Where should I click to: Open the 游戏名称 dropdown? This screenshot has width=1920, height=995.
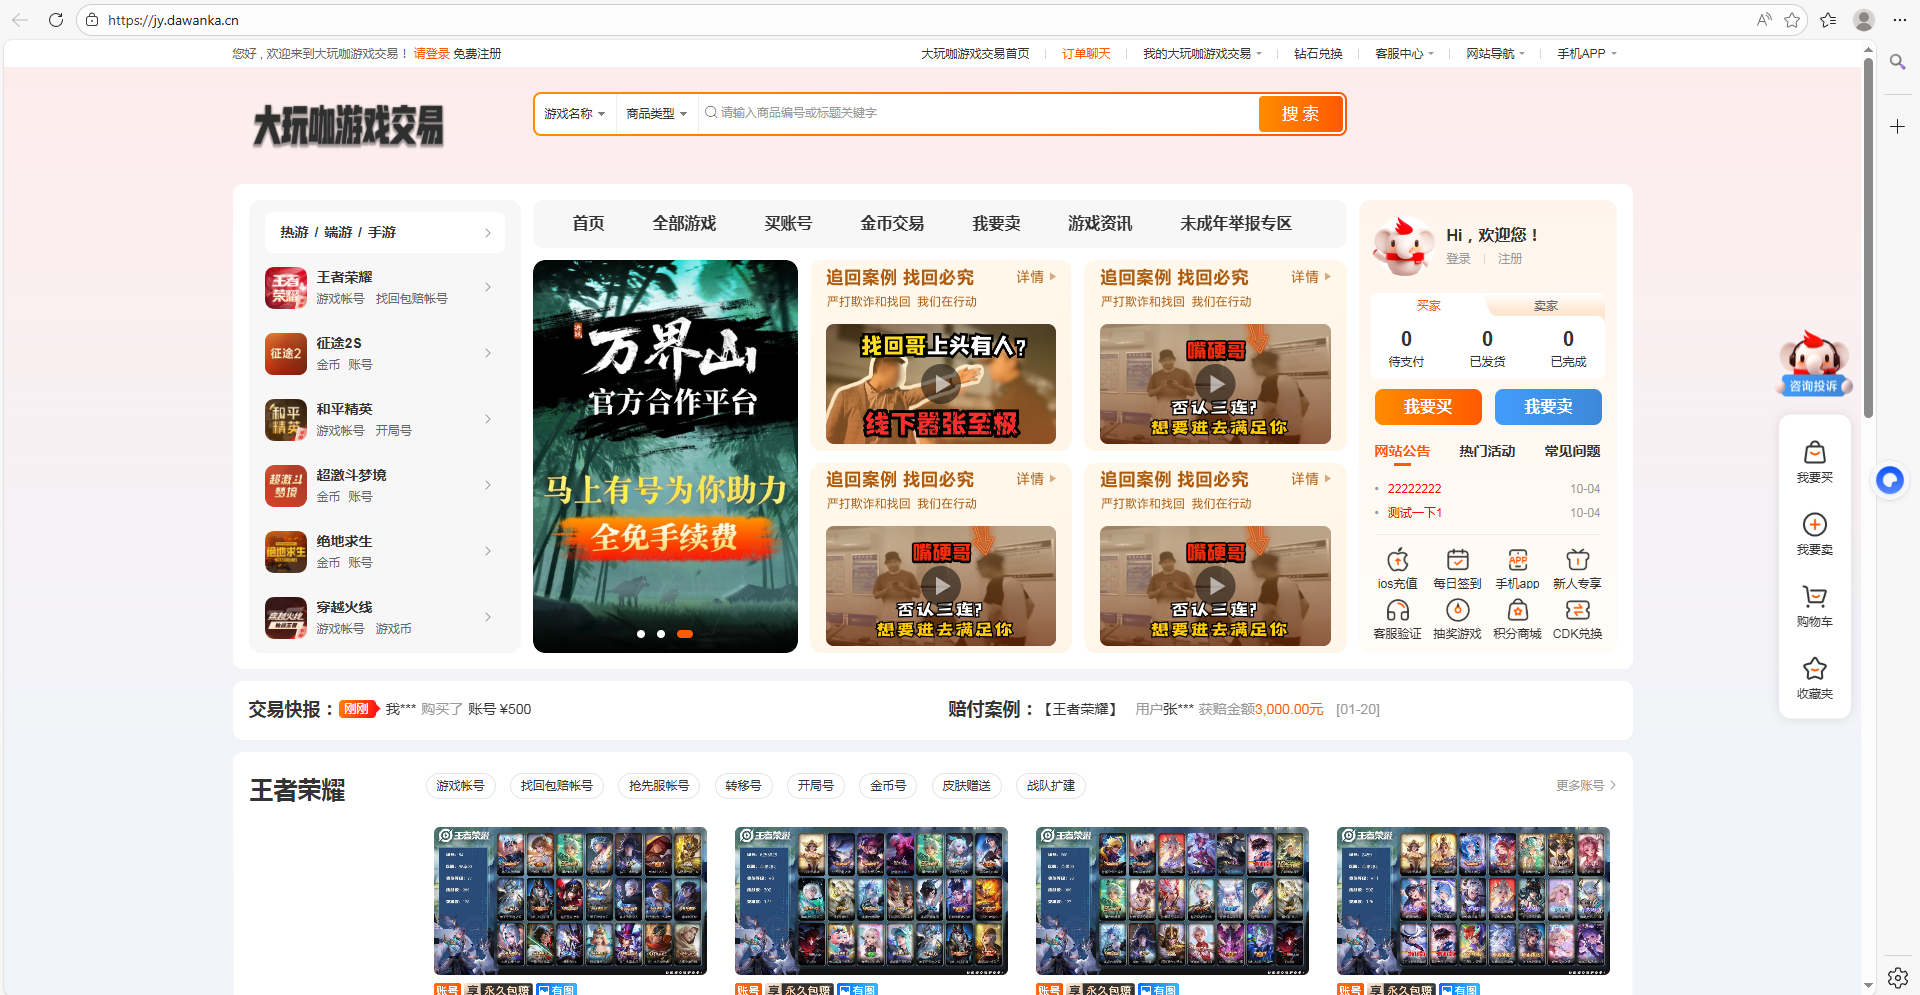coord(573,113)
